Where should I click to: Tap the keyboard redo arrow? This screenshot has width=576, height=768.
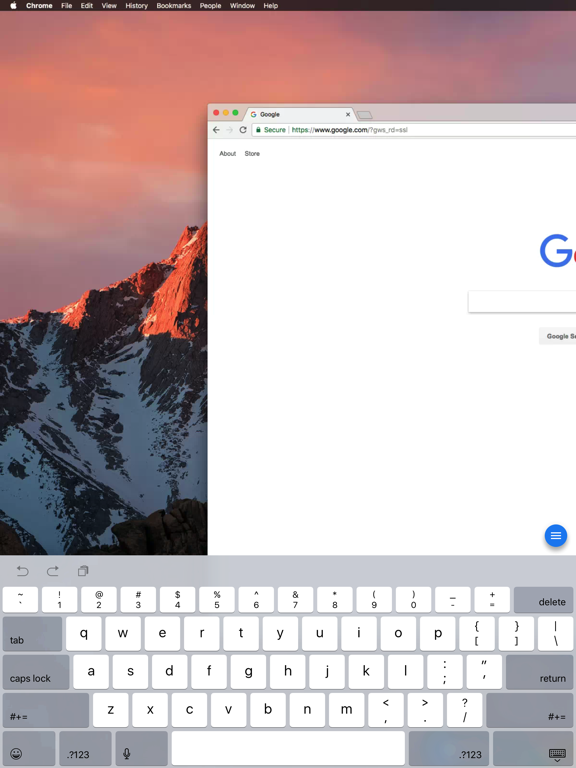52,571
